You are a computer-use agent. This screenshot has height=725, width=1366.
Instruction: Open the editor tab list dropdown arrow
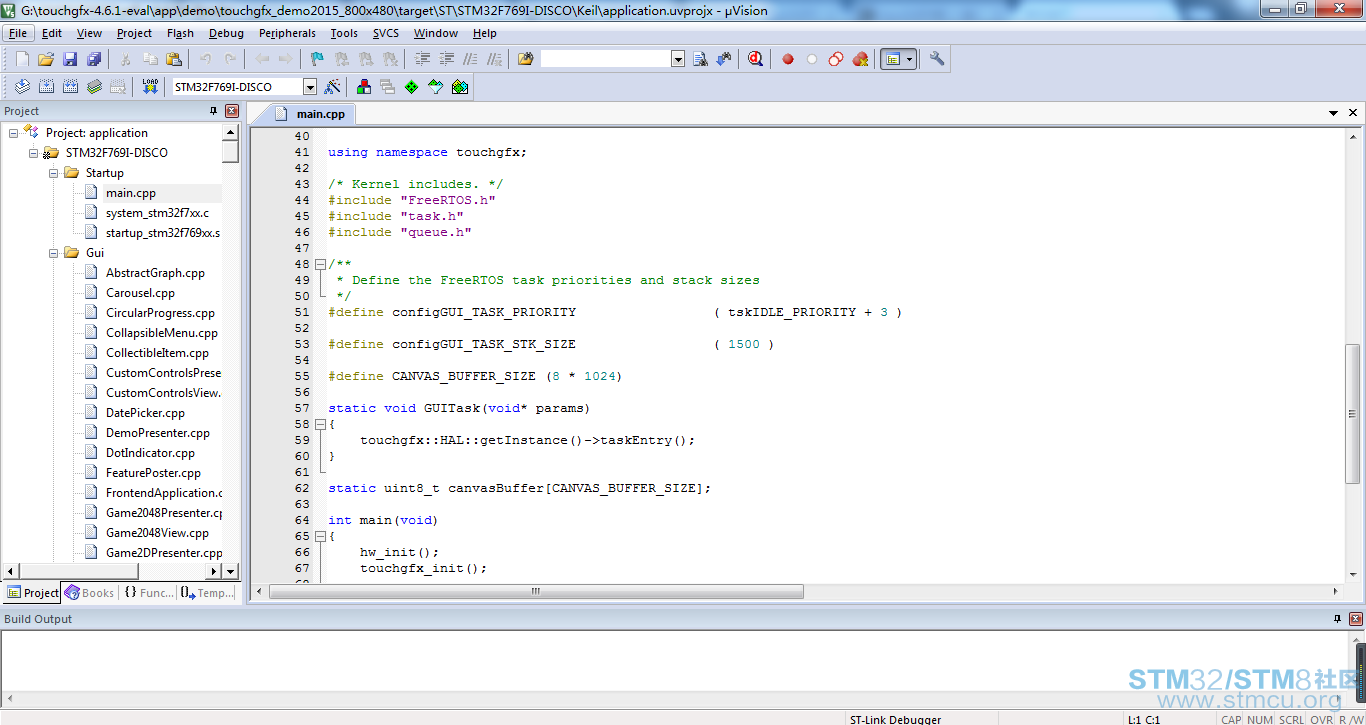pos(1335,113)
